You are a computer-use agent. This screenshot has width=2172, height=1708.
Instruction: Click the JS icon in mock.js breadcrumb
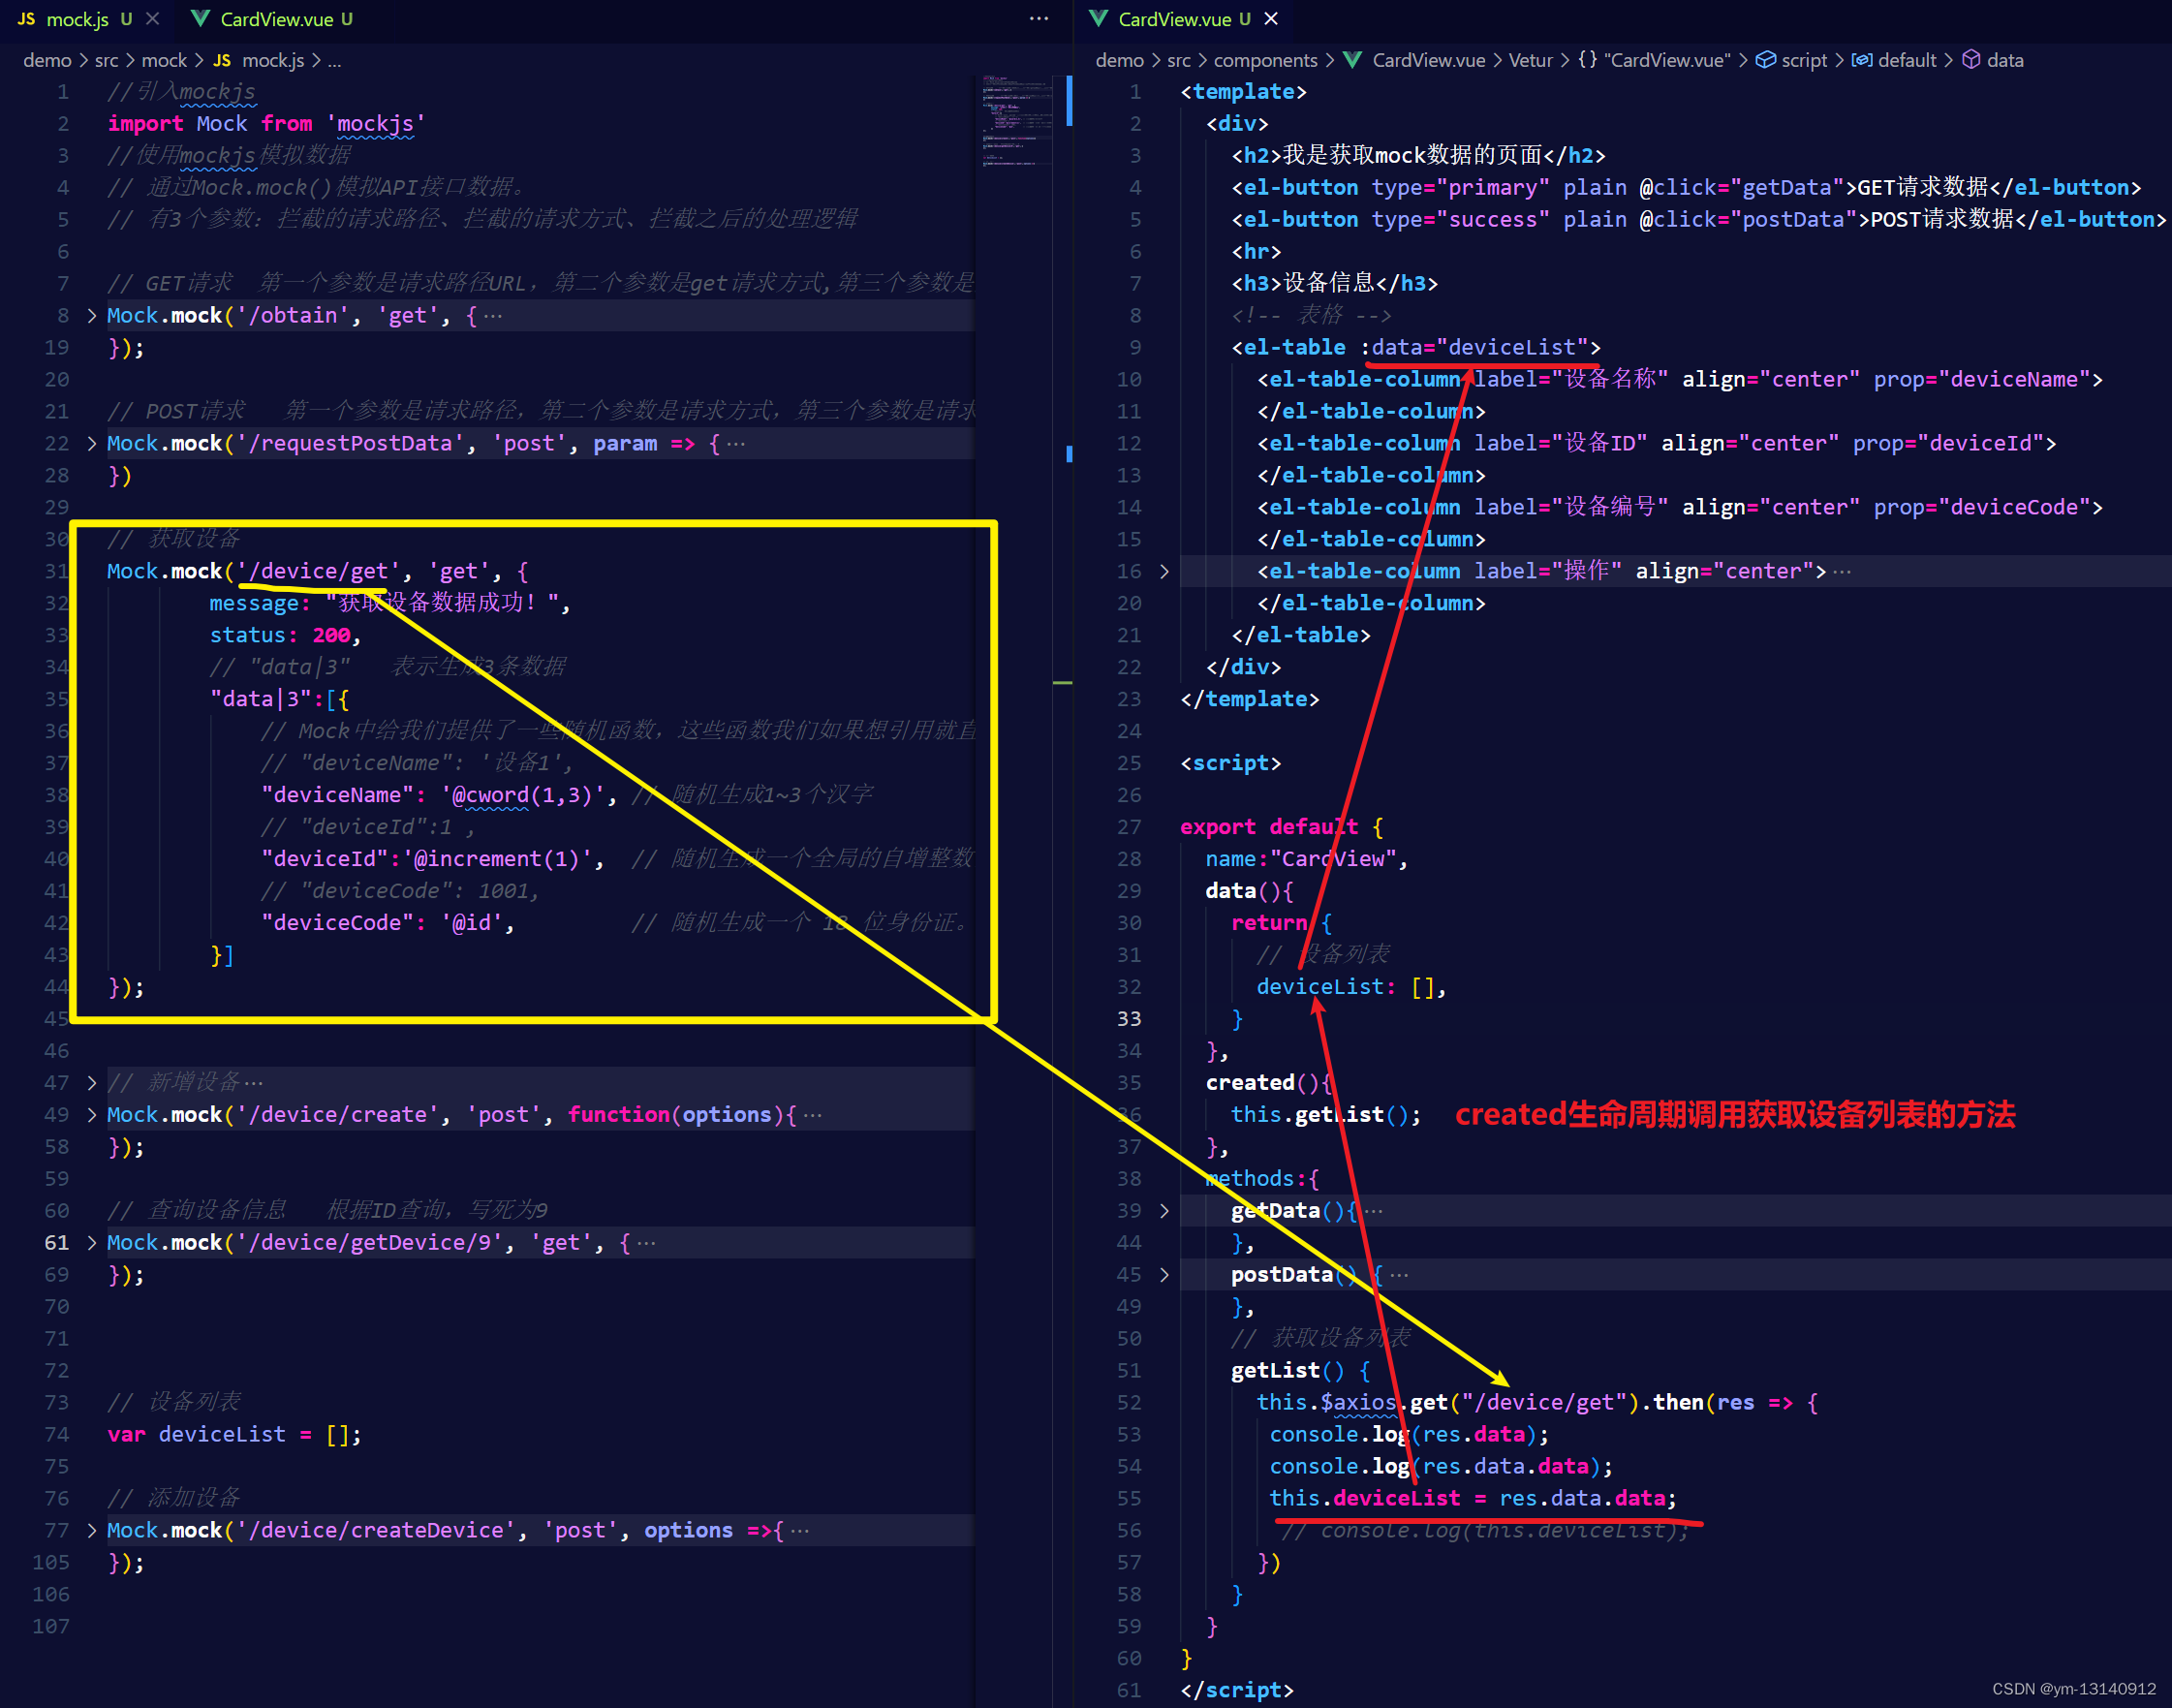pos(222,61)
